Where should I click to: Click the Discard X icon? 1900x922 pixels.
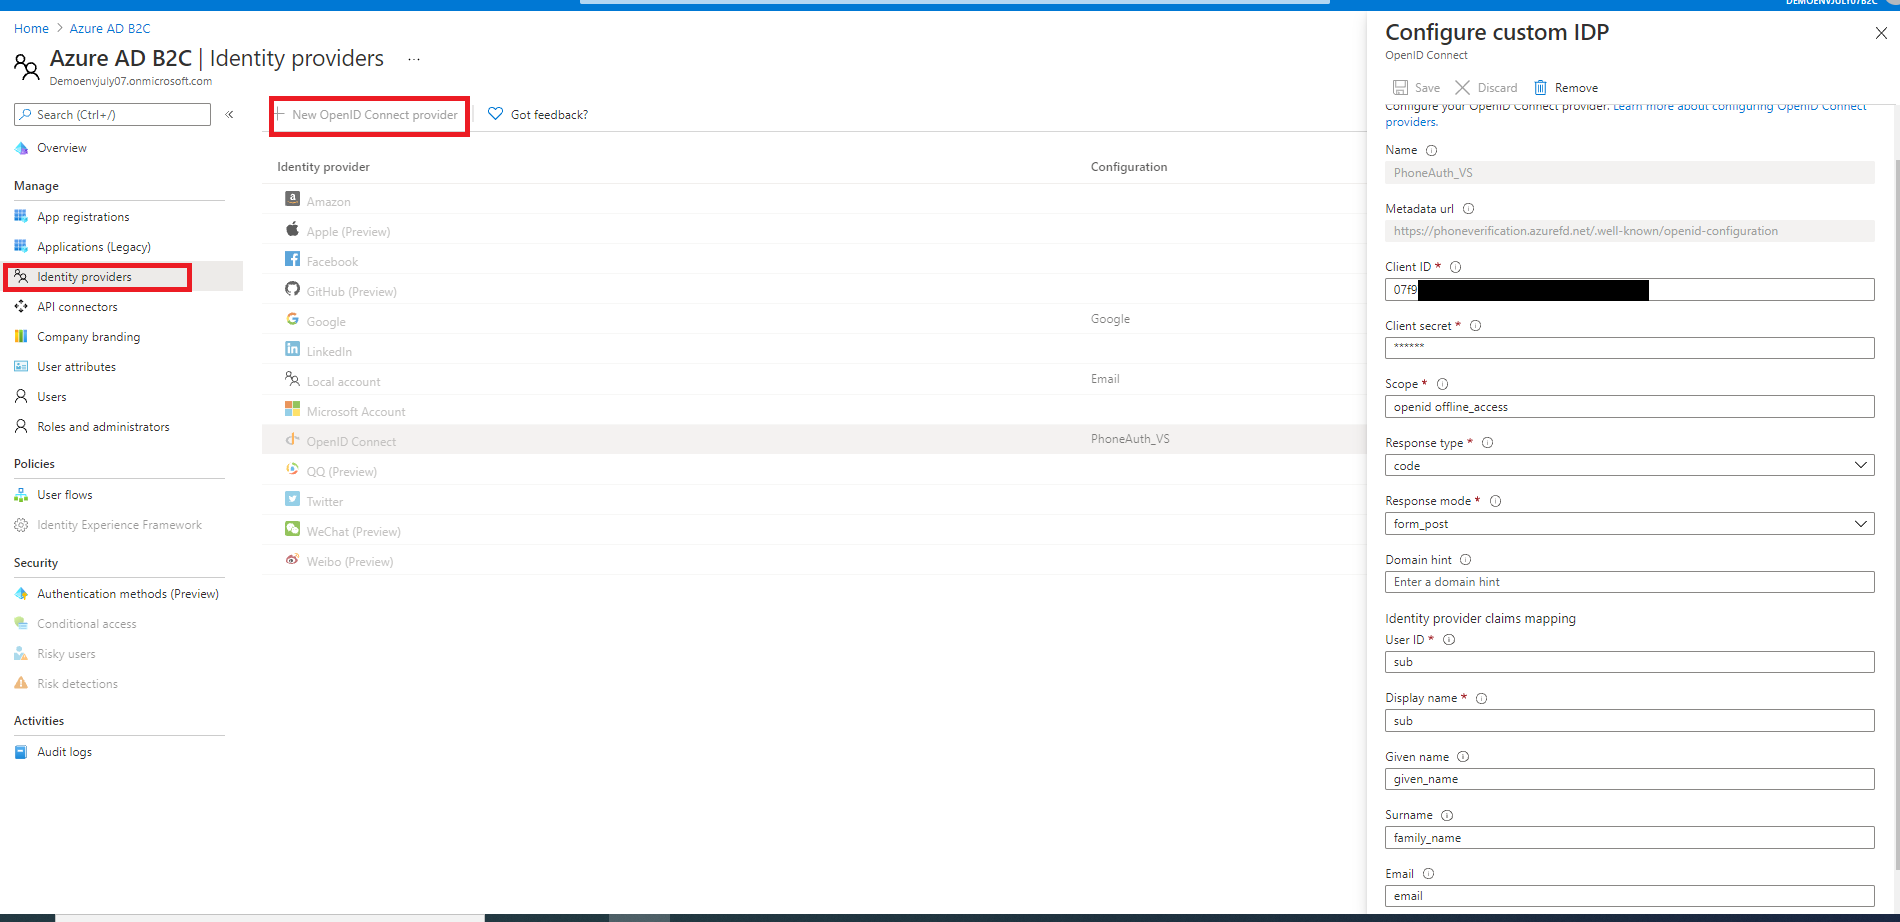[x=1462, y=88]
